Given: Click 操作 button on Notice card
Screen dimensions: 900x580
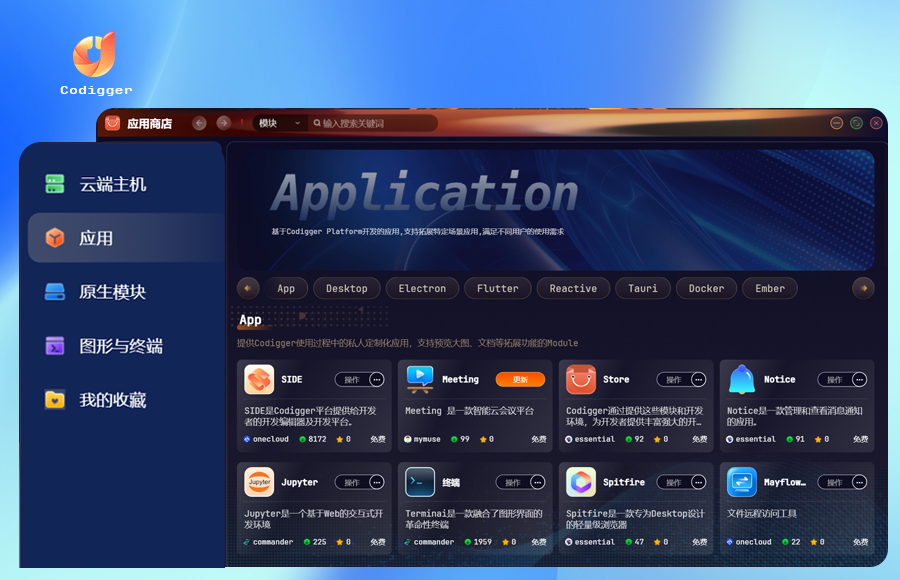Looking at the screenshot, I should pos(835,380).
